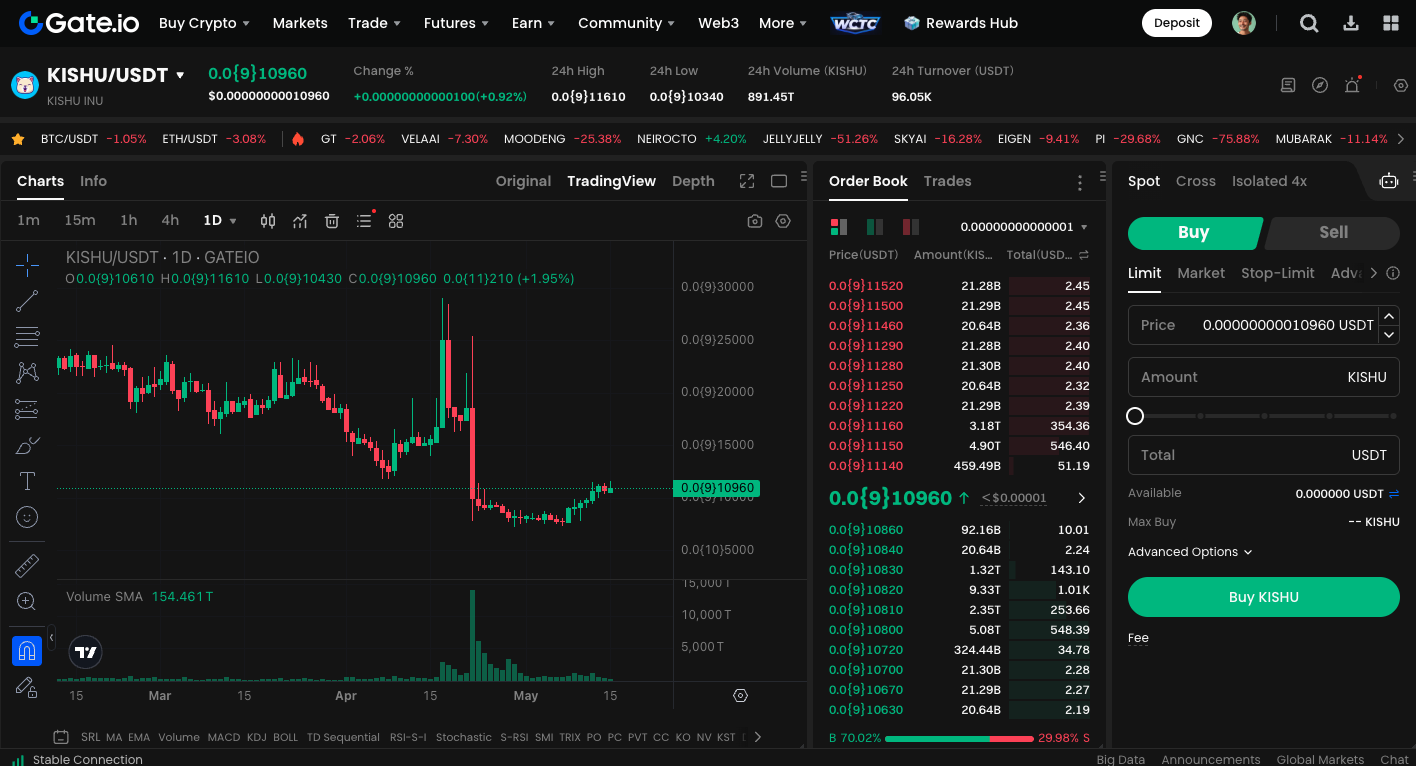1416x766 pixels.
Task: Select the crosshair cursor tool
Action: [x=27, y=264]
